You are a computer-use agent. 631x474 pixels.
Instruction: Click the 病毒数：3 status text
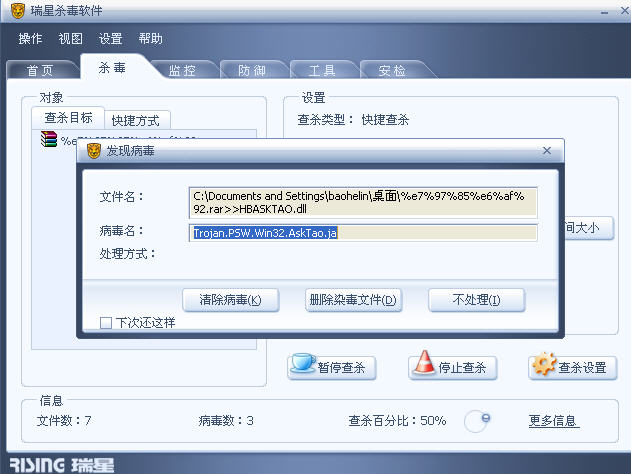(226, 421)
